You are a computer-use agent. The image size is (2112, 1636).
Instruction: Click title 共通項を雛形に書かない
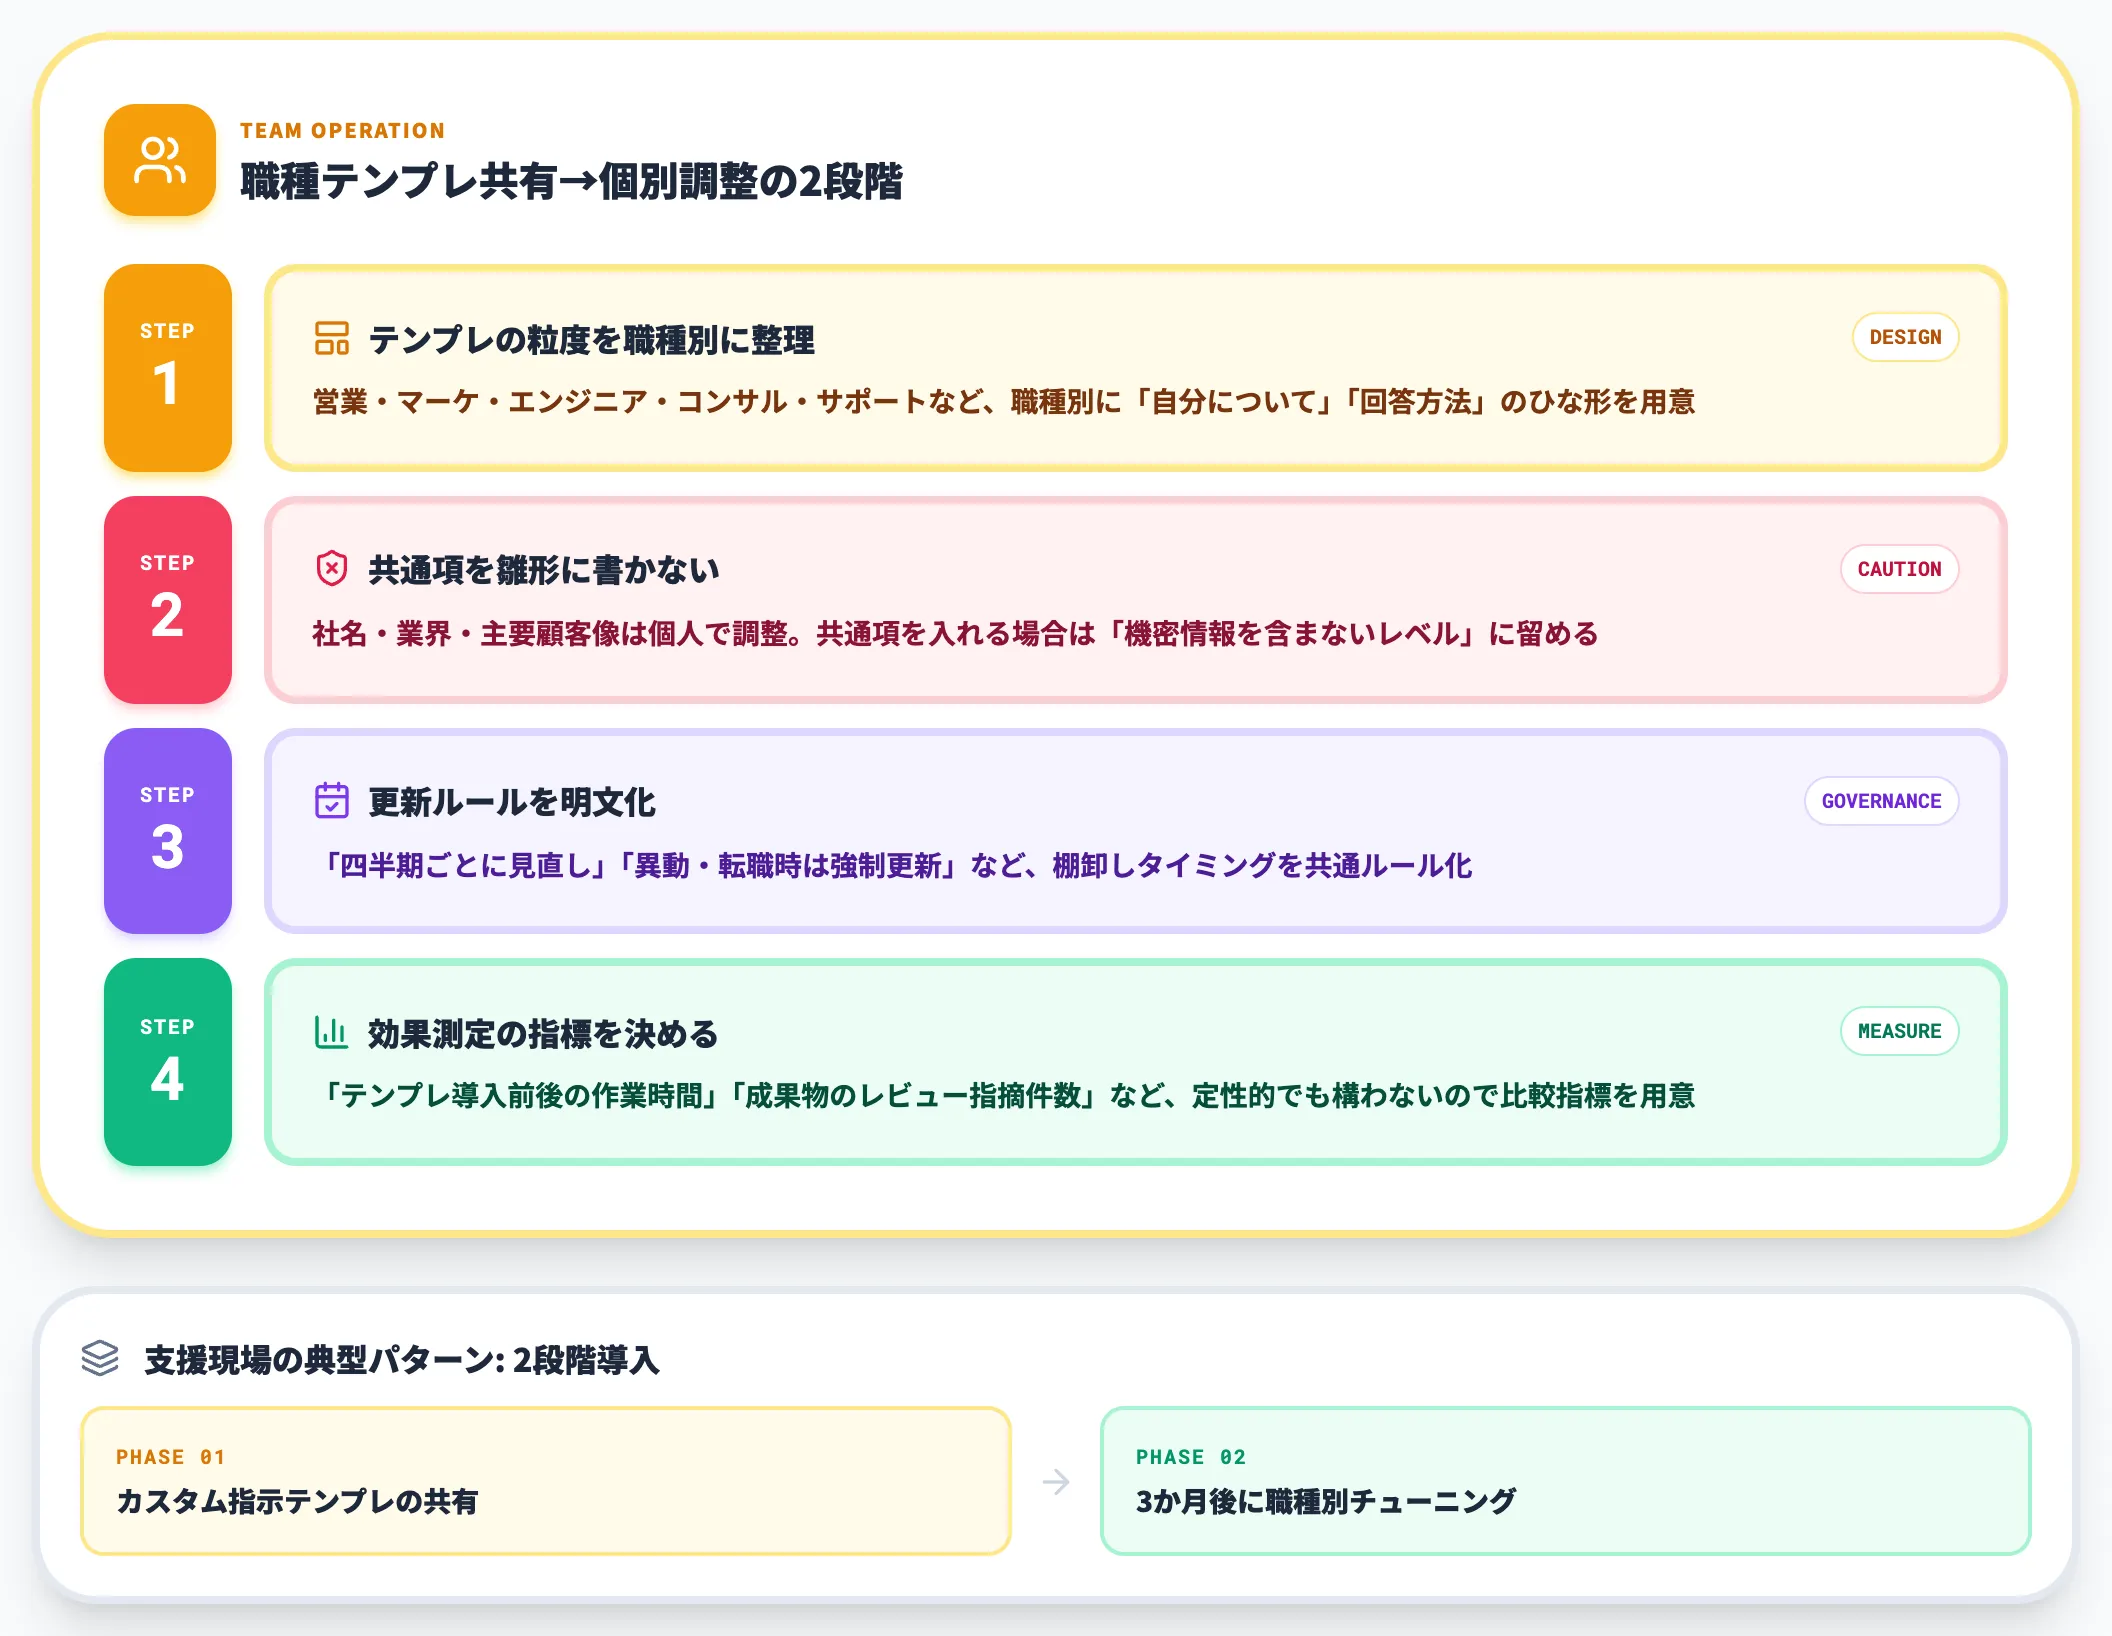pyautogui.click(x=544, y=570)
